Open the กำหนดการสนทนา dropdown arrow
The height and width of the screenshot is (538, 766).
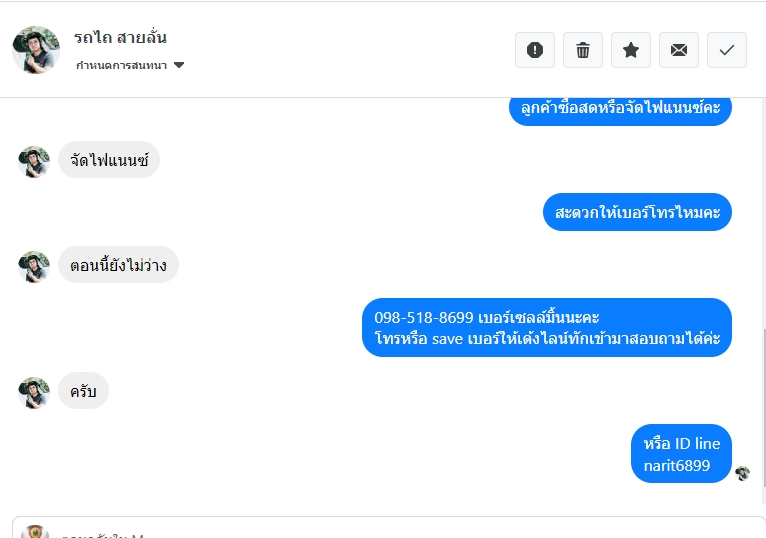pos(179,65)
